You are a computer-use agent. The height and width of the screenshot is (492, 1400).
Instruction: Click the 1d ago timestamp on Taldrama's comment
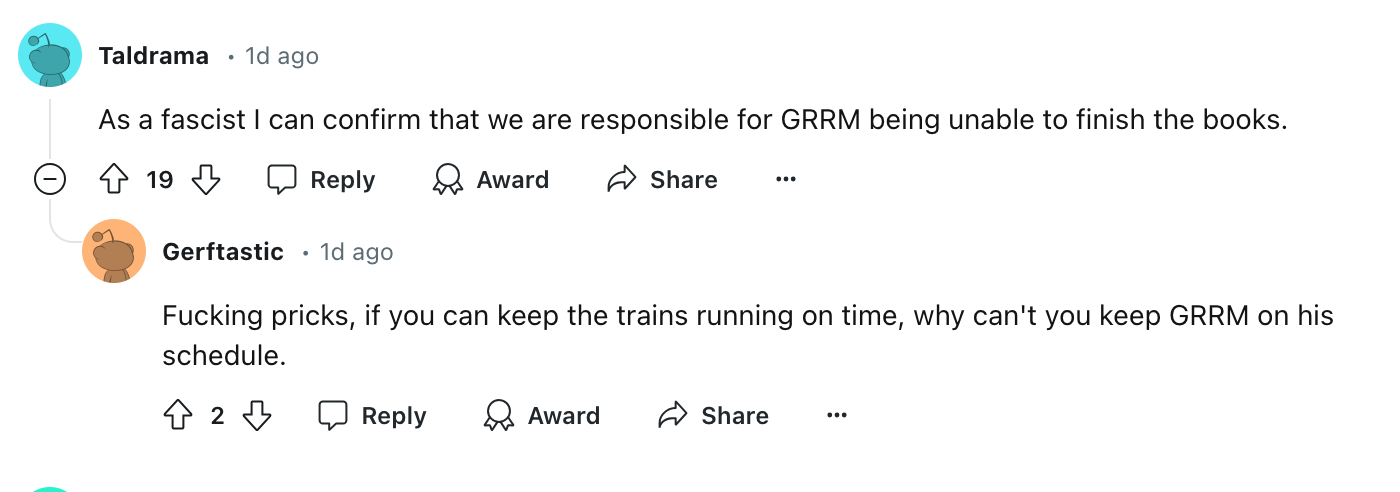pos(282,56)
